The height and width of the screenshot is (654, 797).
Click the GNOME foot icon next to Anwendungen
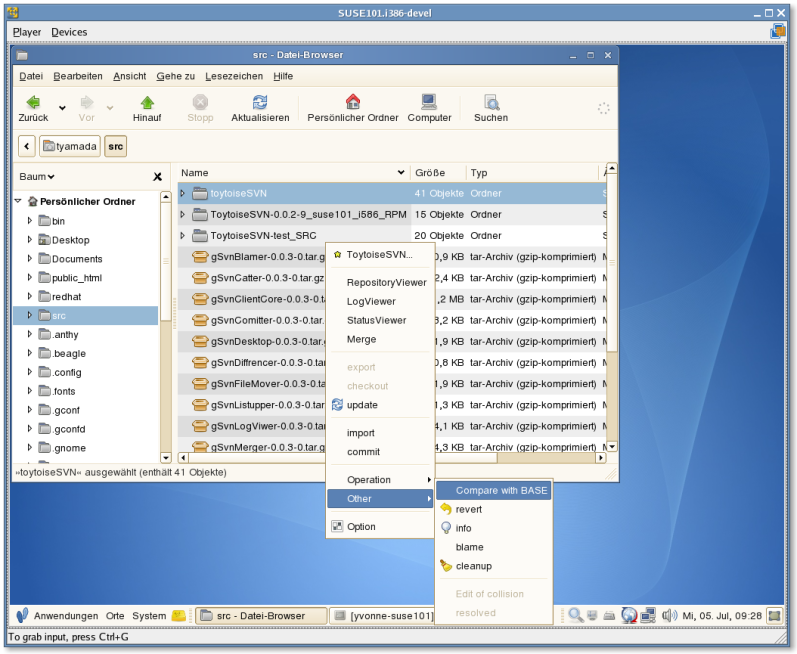(22, 615)
